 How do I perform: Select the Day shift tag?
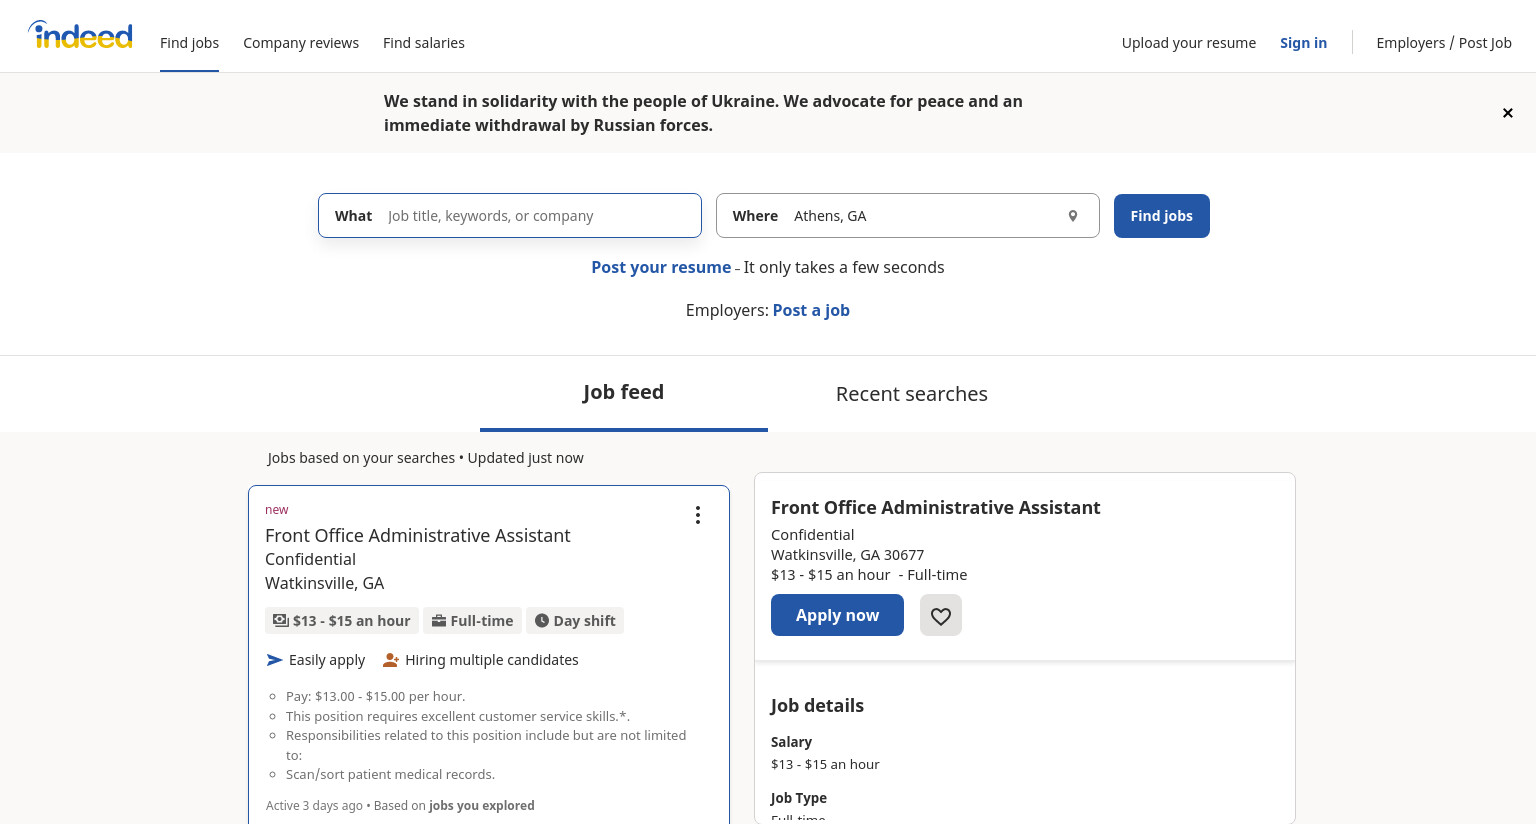tap(575, 621)
